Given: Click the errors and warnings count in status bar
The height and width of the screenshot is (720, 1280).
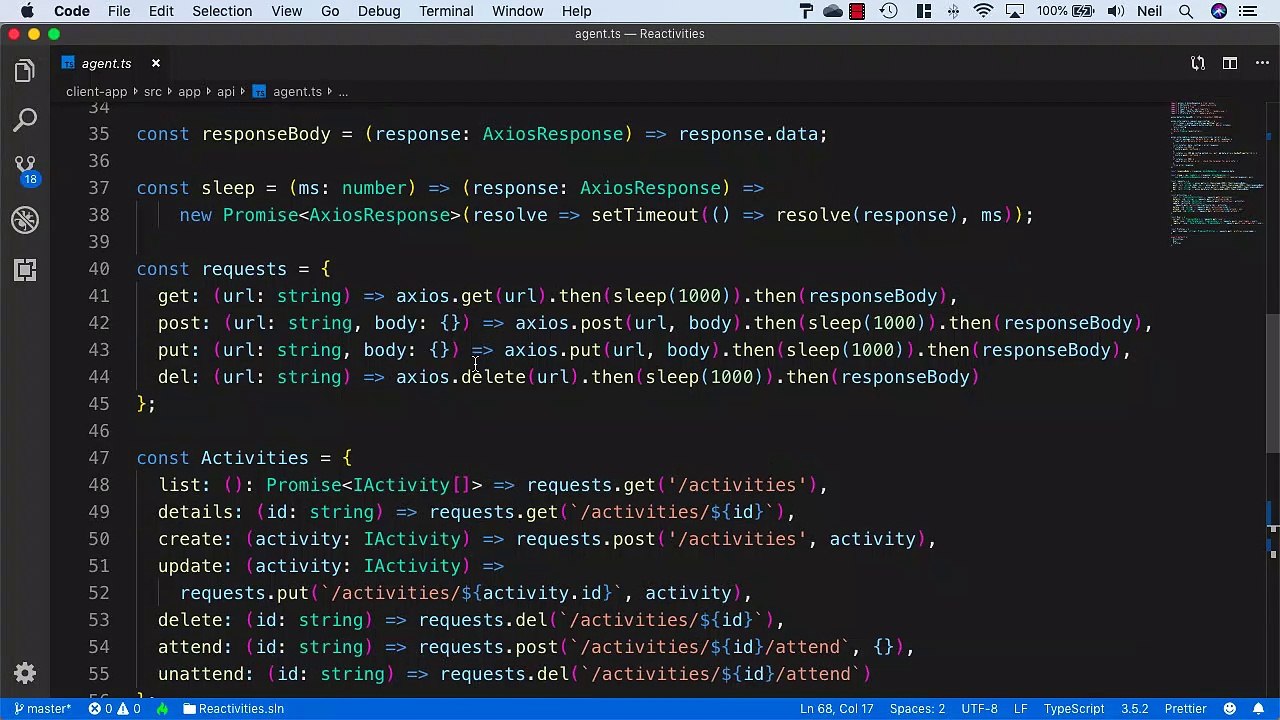Looking at the screenshot, I should (x=114, y=709).
